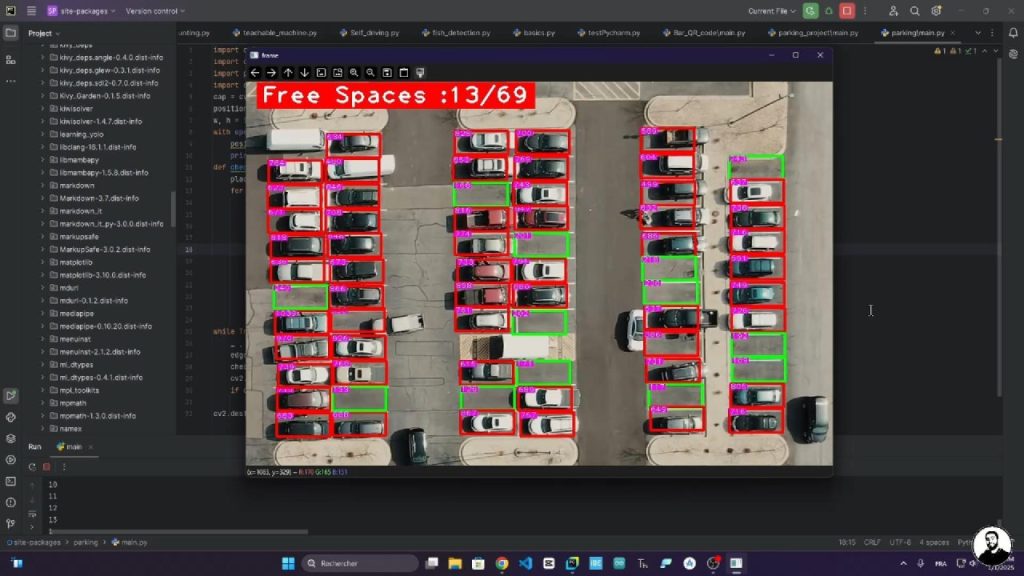Pan left in the OpenCV frame window
Screen dimensions: 1024x576
click(x=255, y=73)
